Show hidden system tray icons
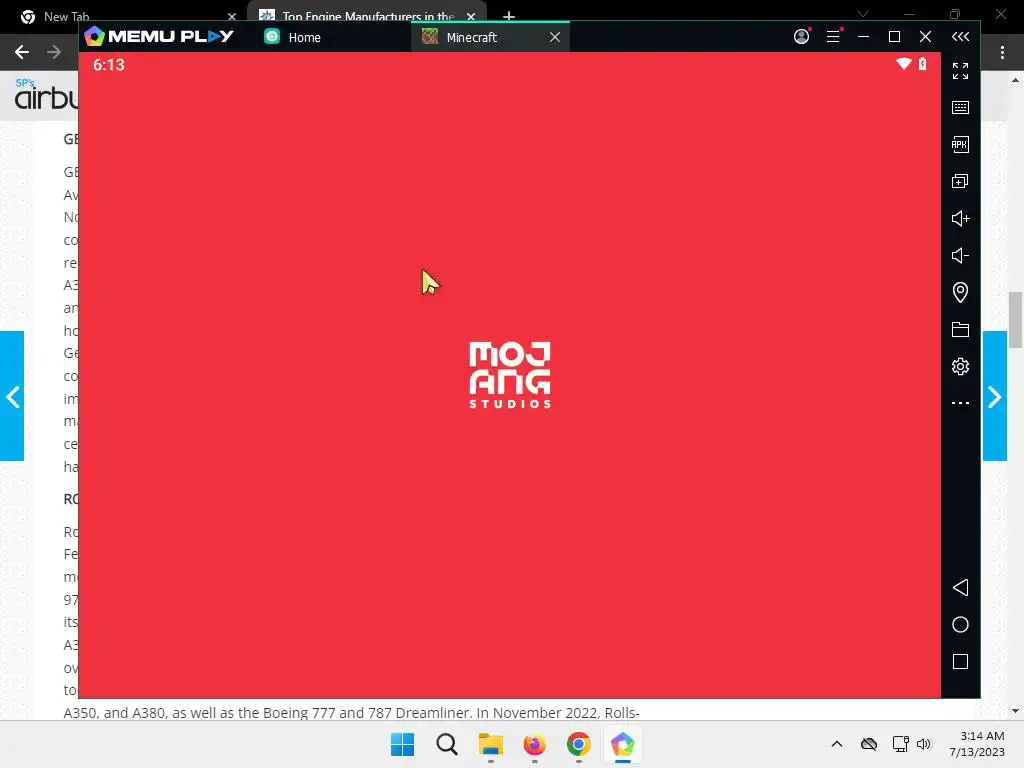 (837, 744)
